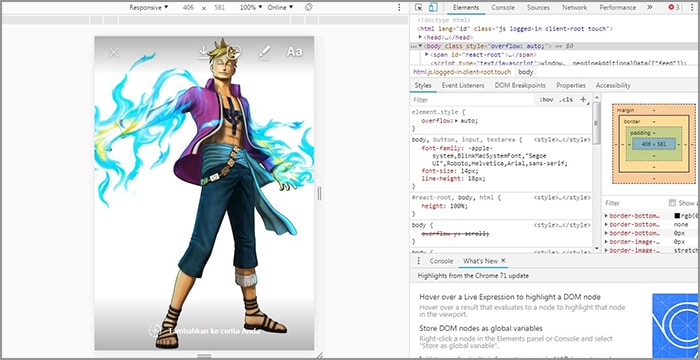700x360 pixels.
Task: Click the download icon on the story
Action: [x=204, y=52]
